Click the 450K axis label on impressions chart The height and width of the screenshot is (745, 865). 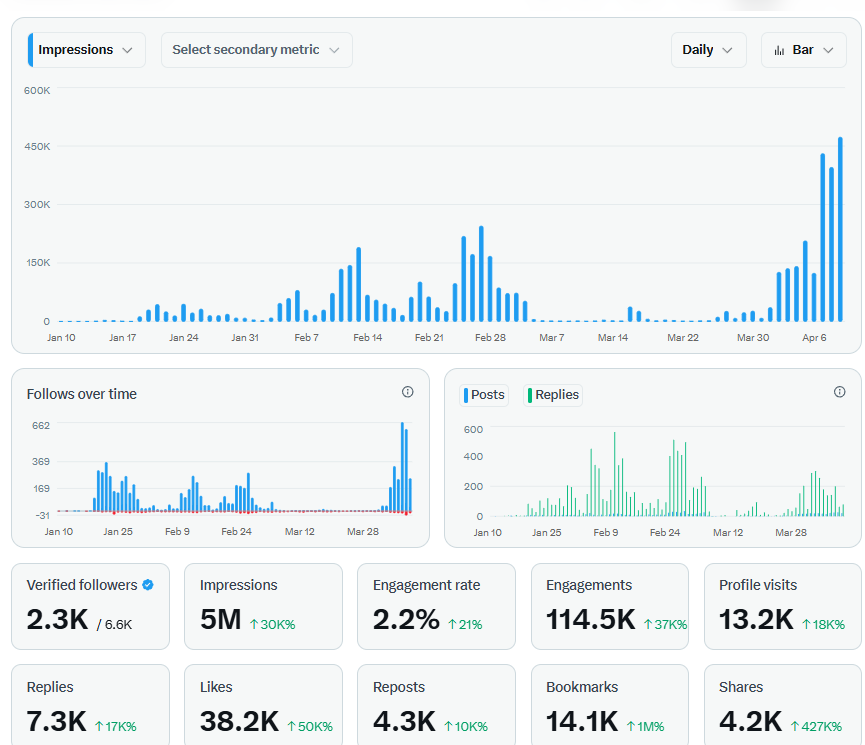point(37,146)
